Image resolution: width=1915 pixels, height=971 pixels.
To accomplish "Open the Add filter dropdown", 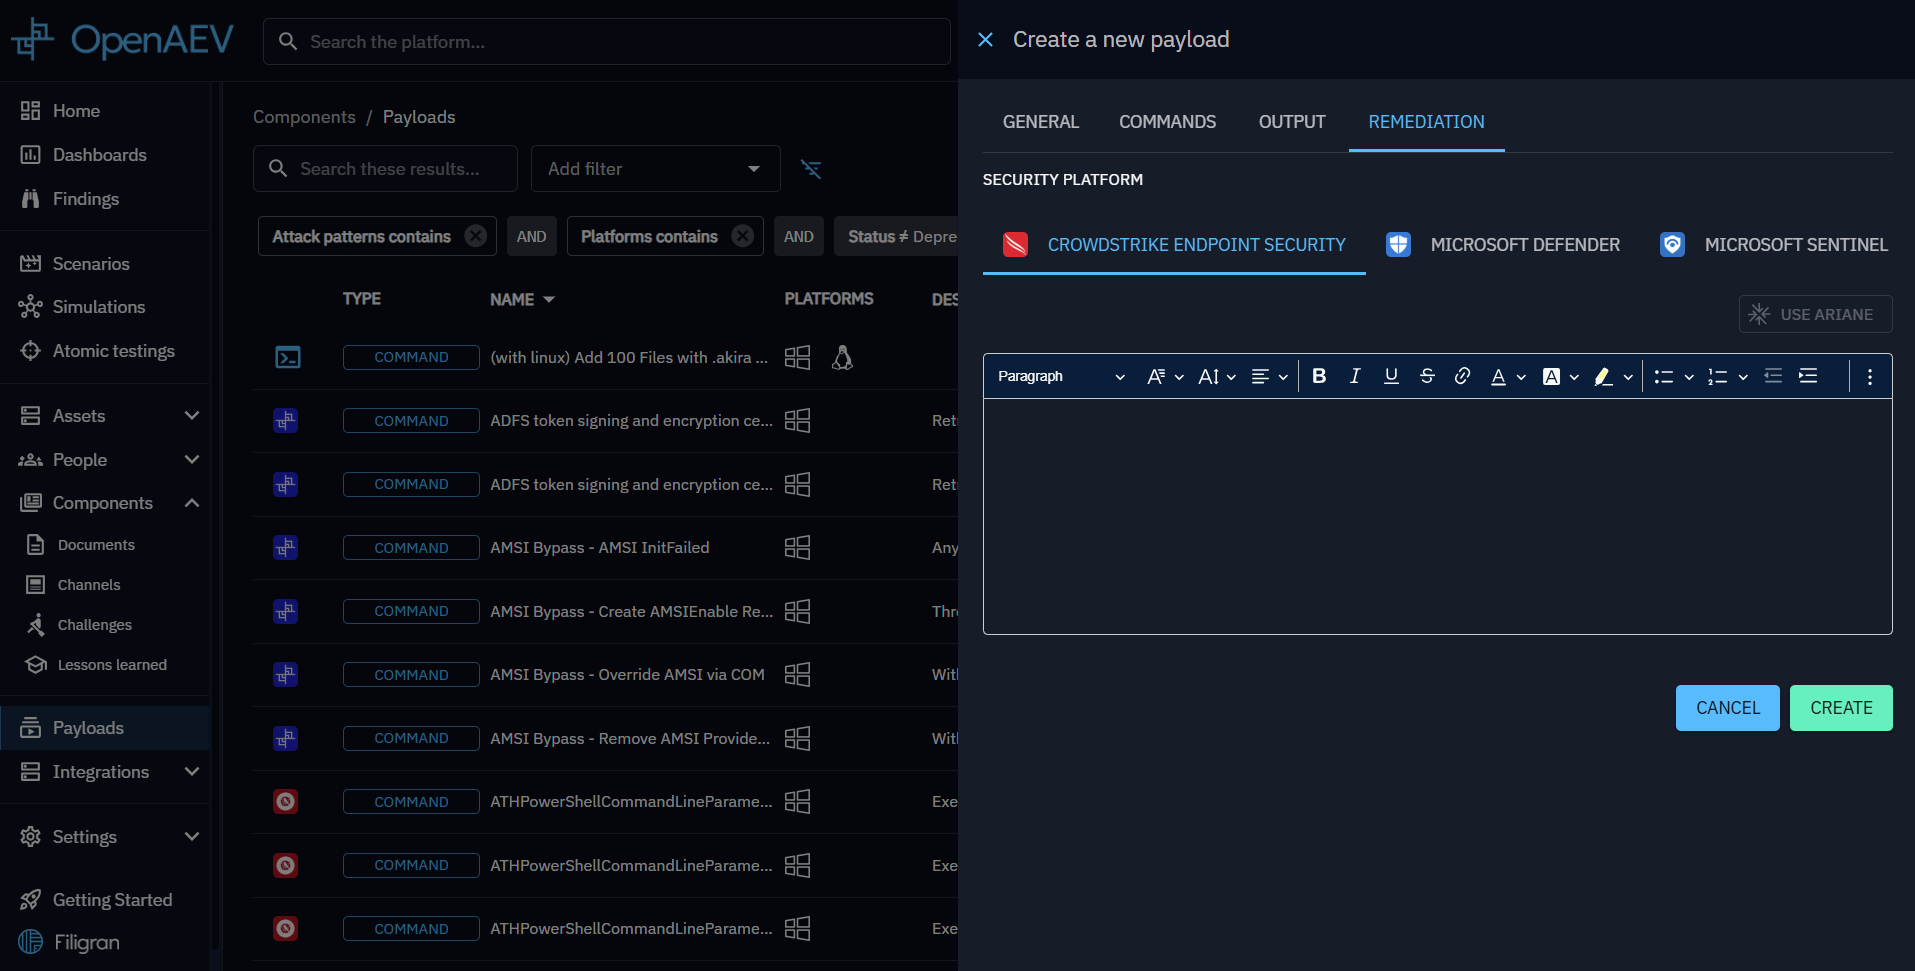I will pos(655,169).
